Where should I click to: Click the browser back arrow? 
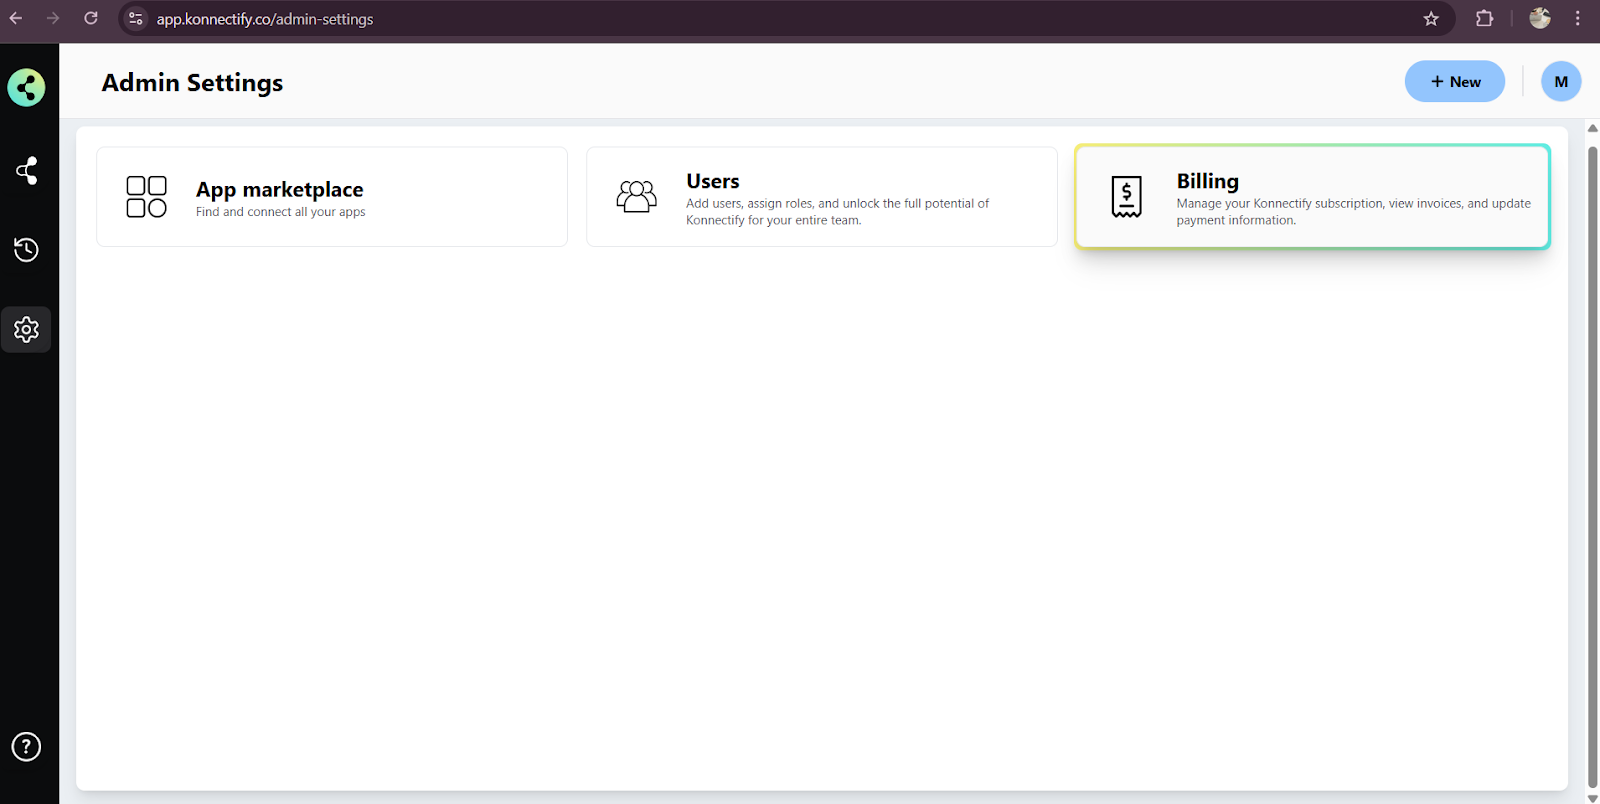point(16,18)
